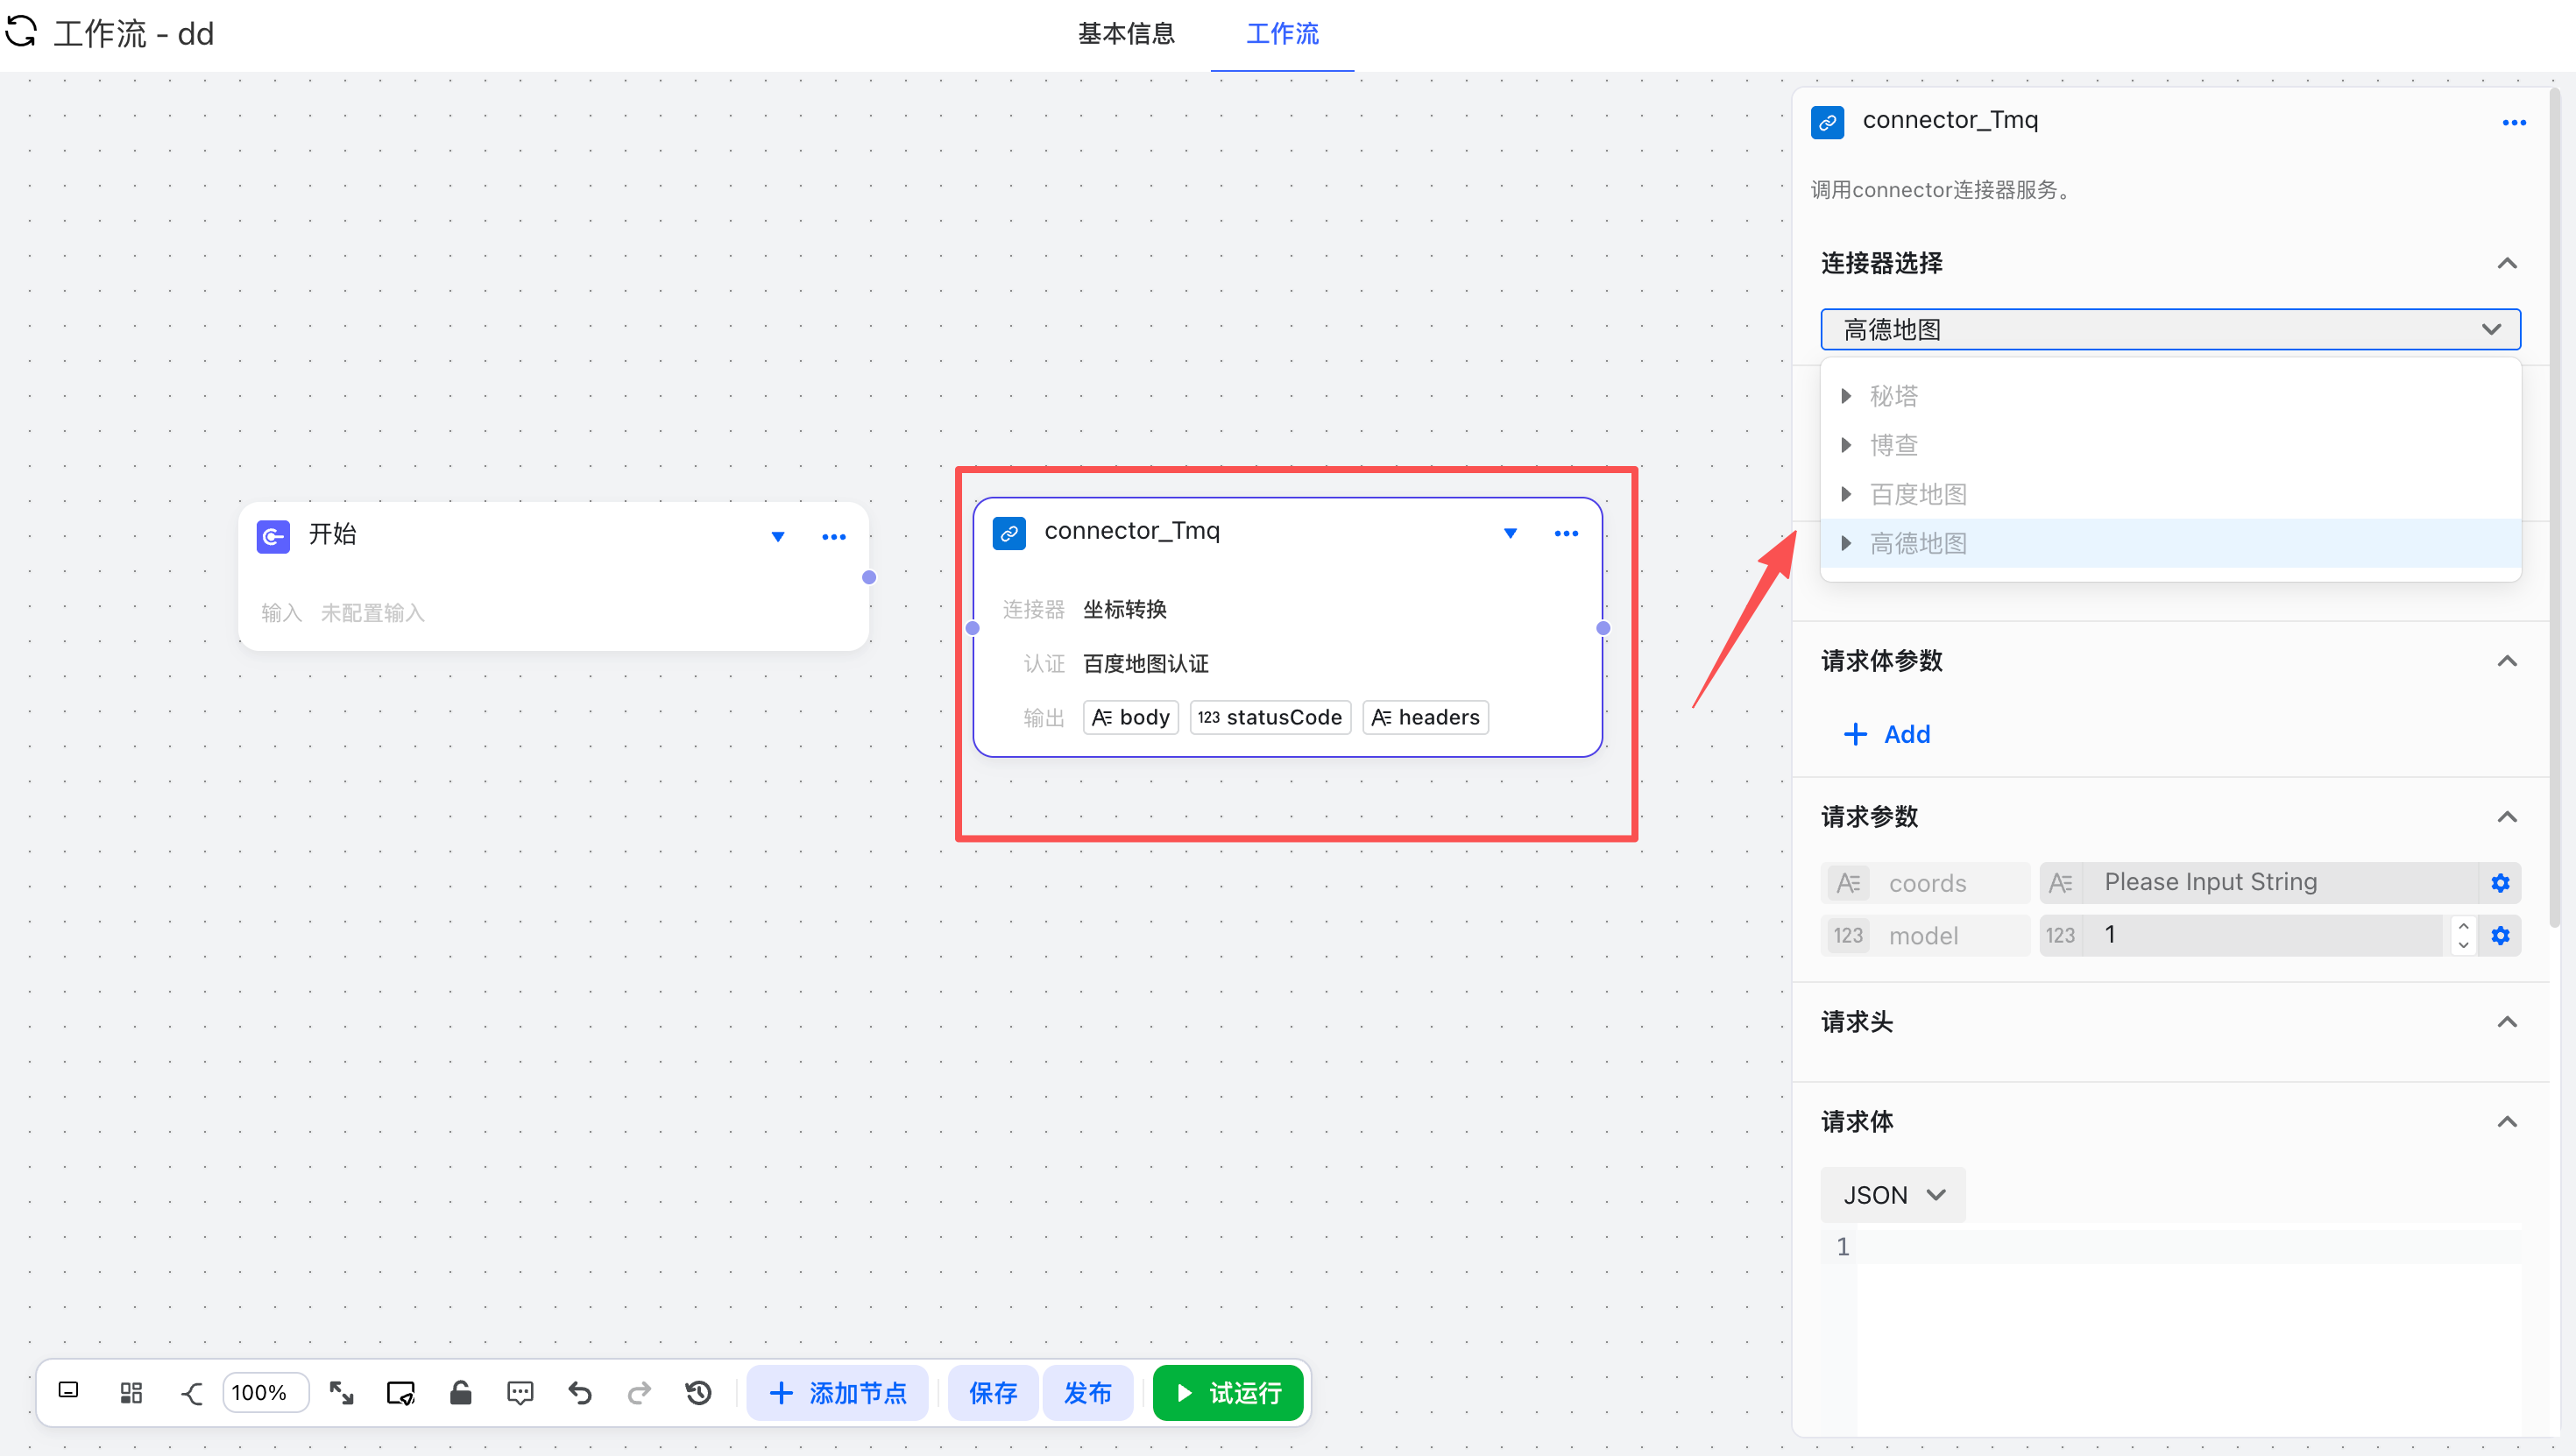Click the undo arrow in bottom toolbar
Viewport: 2576px width, 1456px height.
tap(580, 1393)
